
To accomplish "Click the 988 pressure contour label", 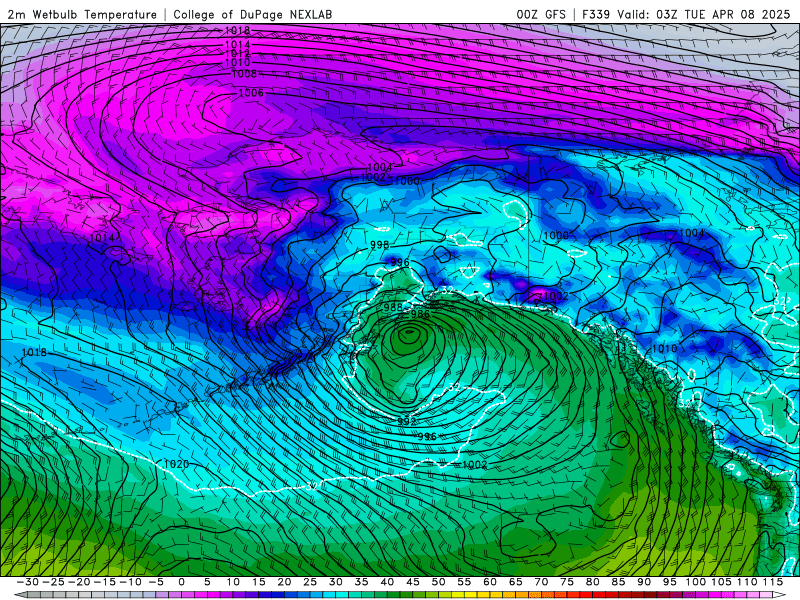I will point(393,307).
